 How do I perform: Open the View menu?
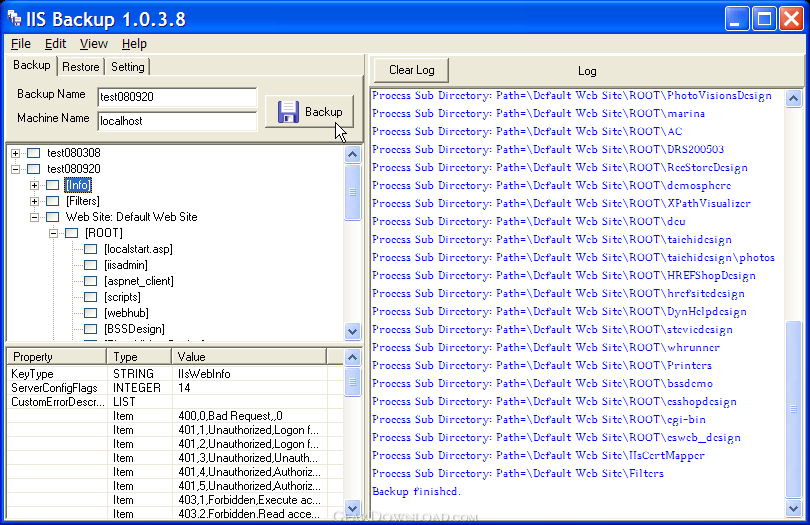94,44
